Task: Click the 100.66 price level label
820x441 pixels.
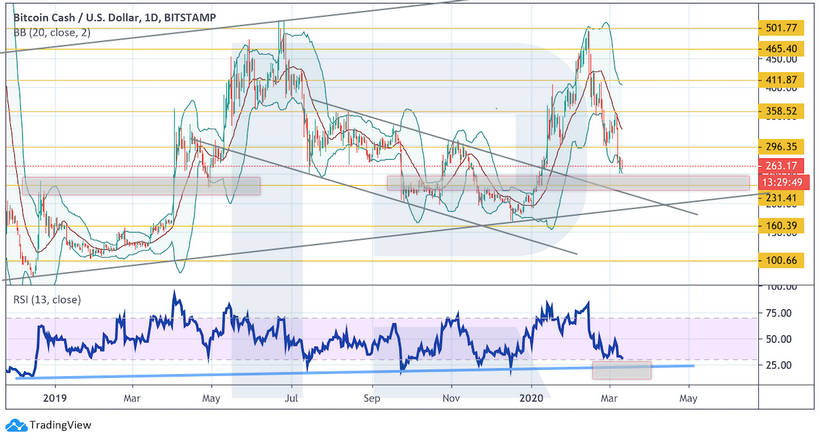Action: coord(781,262)
